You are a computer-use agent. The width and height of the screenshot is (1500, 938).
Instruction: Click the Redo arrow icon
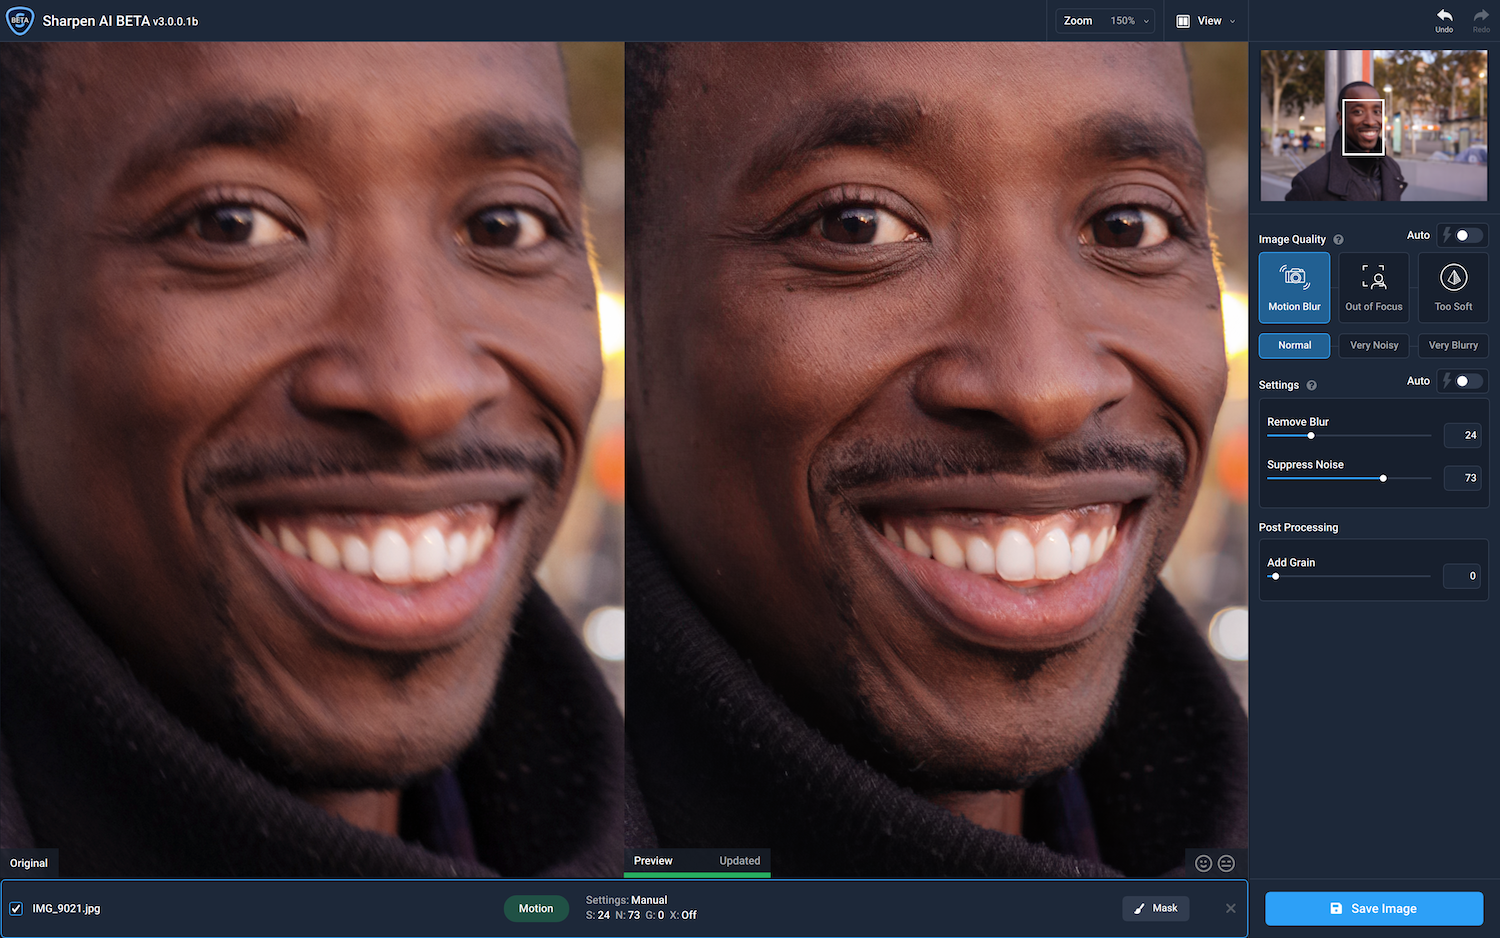1481,16
